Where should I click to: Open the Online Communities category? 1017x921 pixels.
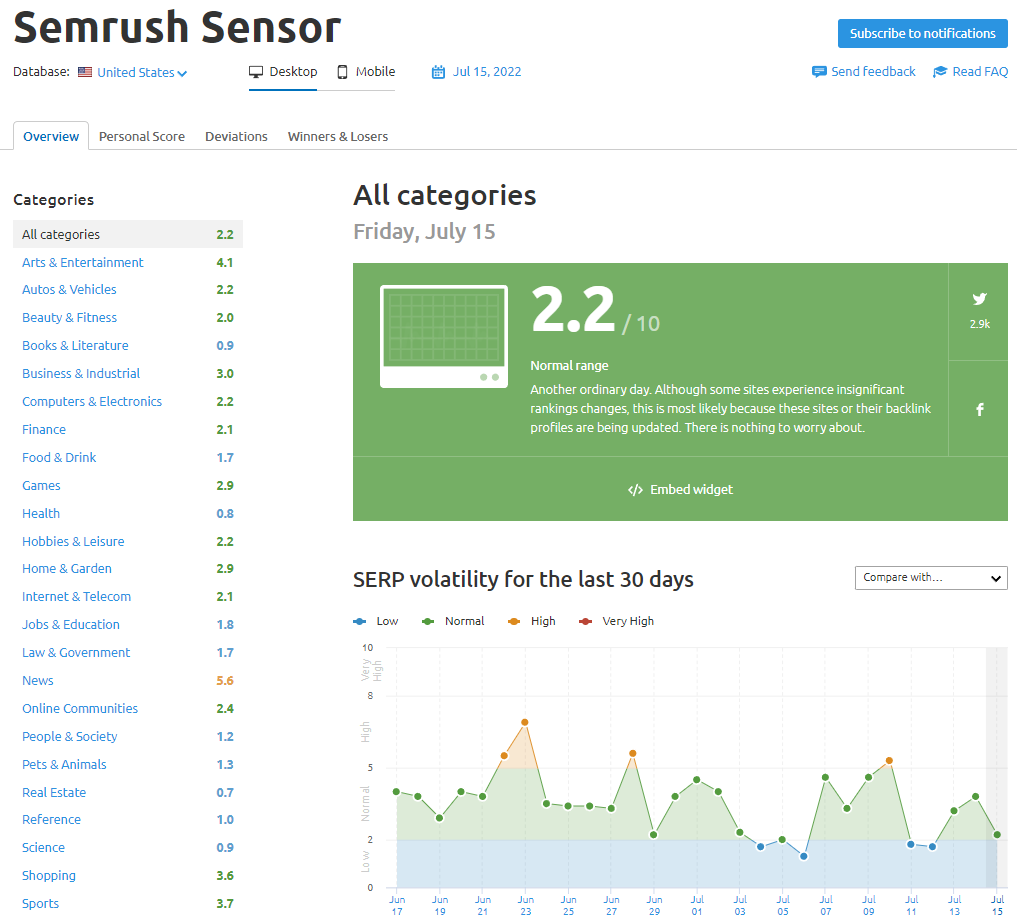80,709
